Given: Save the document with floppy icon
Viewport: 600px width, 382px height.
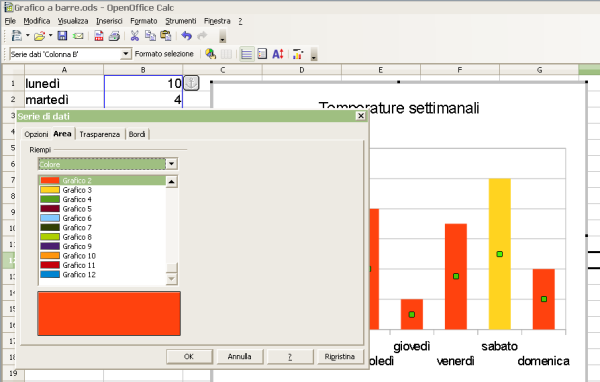Looking at the screenshot, I should coord(62,36).
